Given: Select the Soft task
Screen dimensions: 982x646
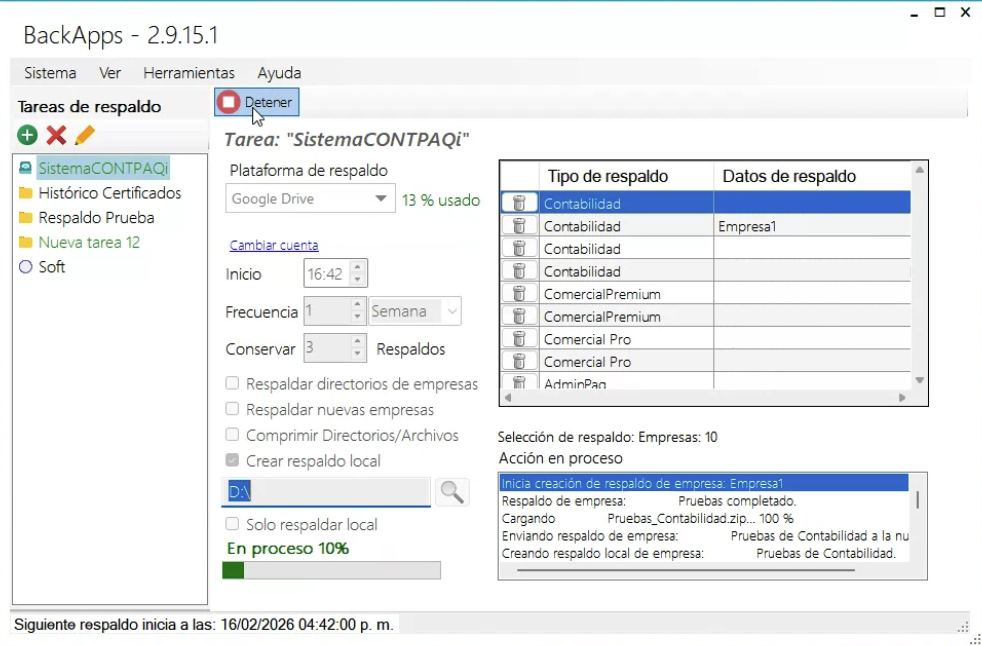Looking at the screenshot, I should coord(52,267).
